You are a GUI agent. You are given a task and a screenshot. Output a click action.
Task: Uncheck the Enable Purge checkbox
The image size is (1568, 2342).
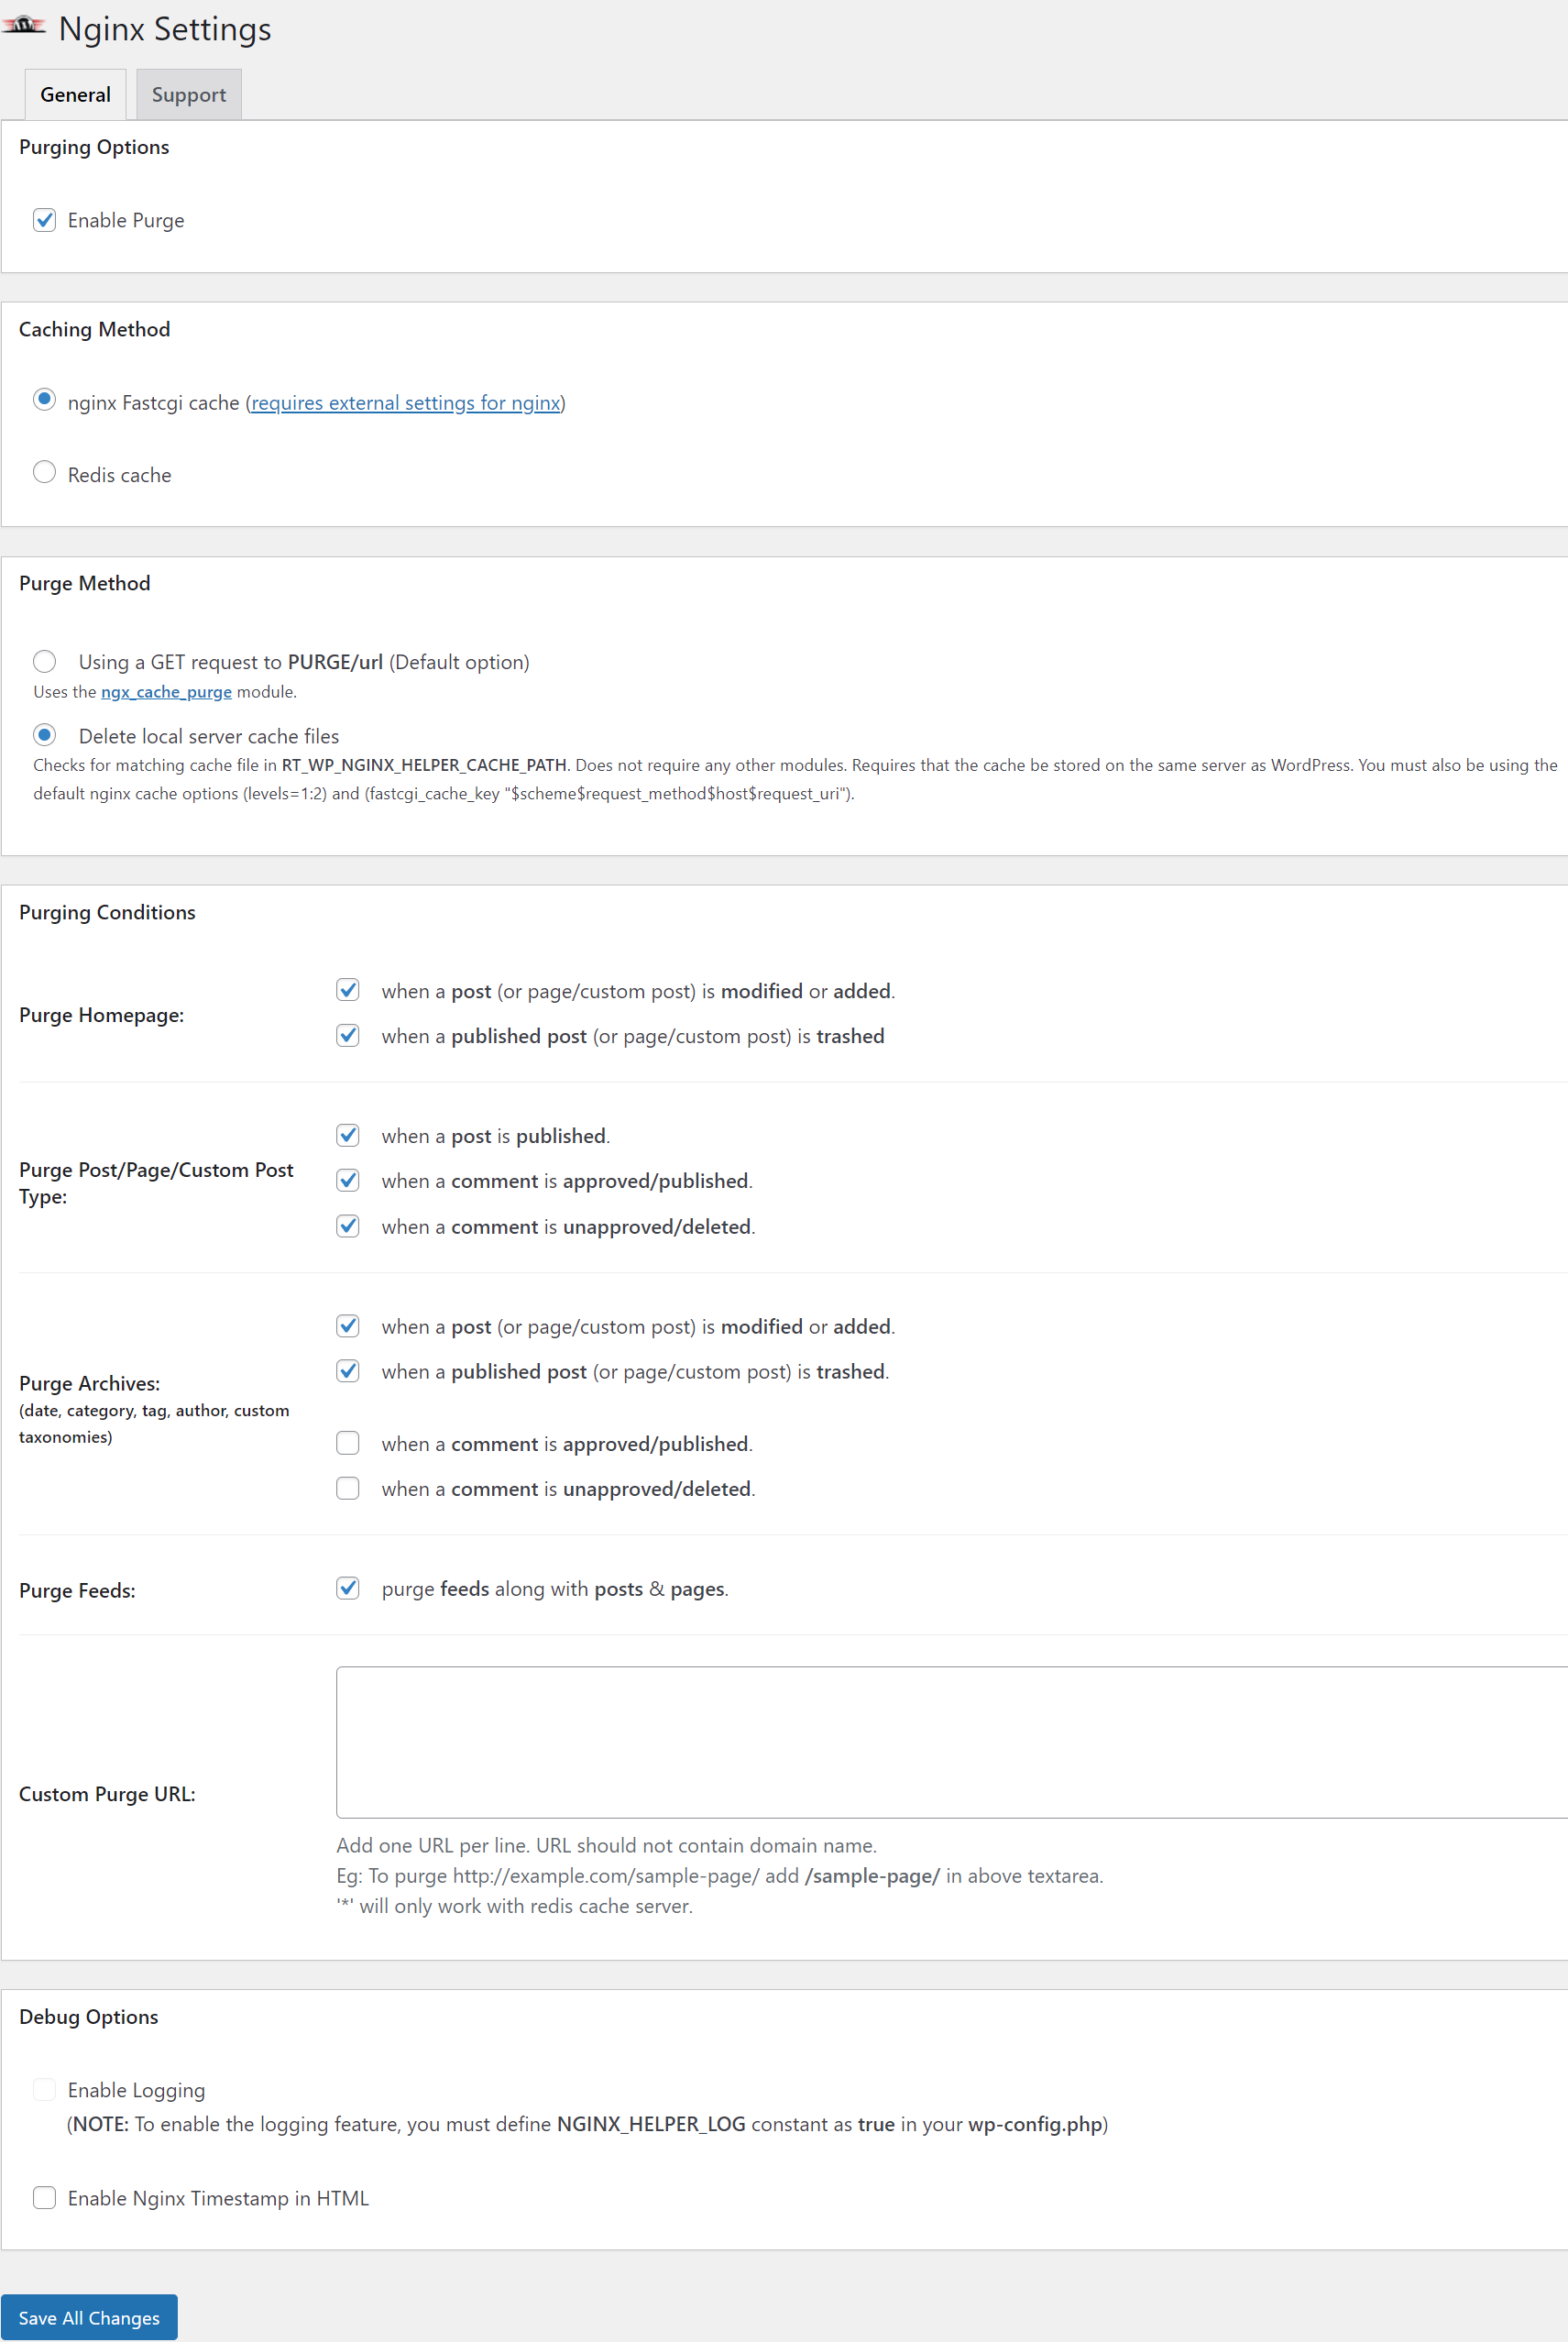tap(44, 220)
